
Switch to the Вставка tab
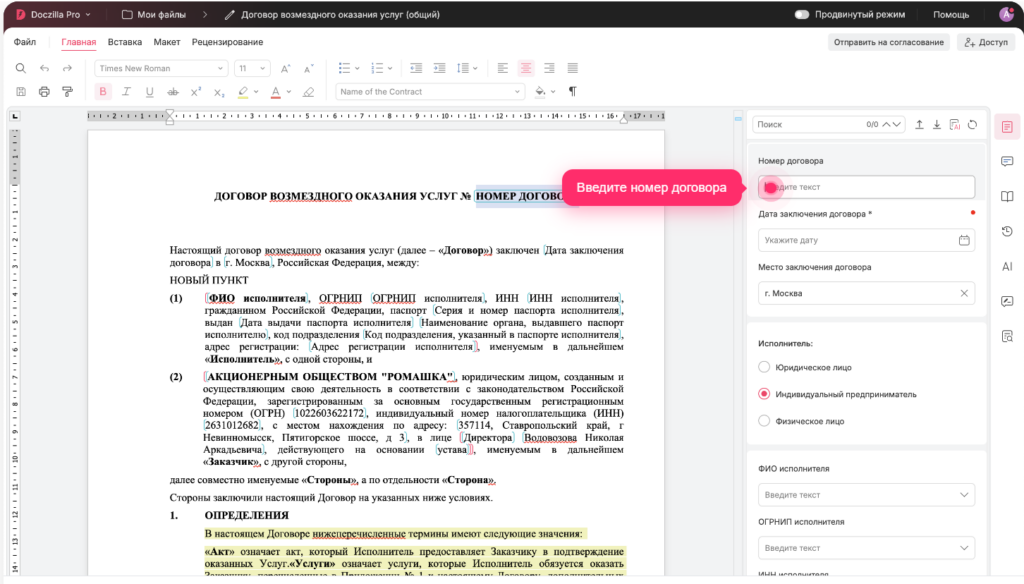coord(125,42)
